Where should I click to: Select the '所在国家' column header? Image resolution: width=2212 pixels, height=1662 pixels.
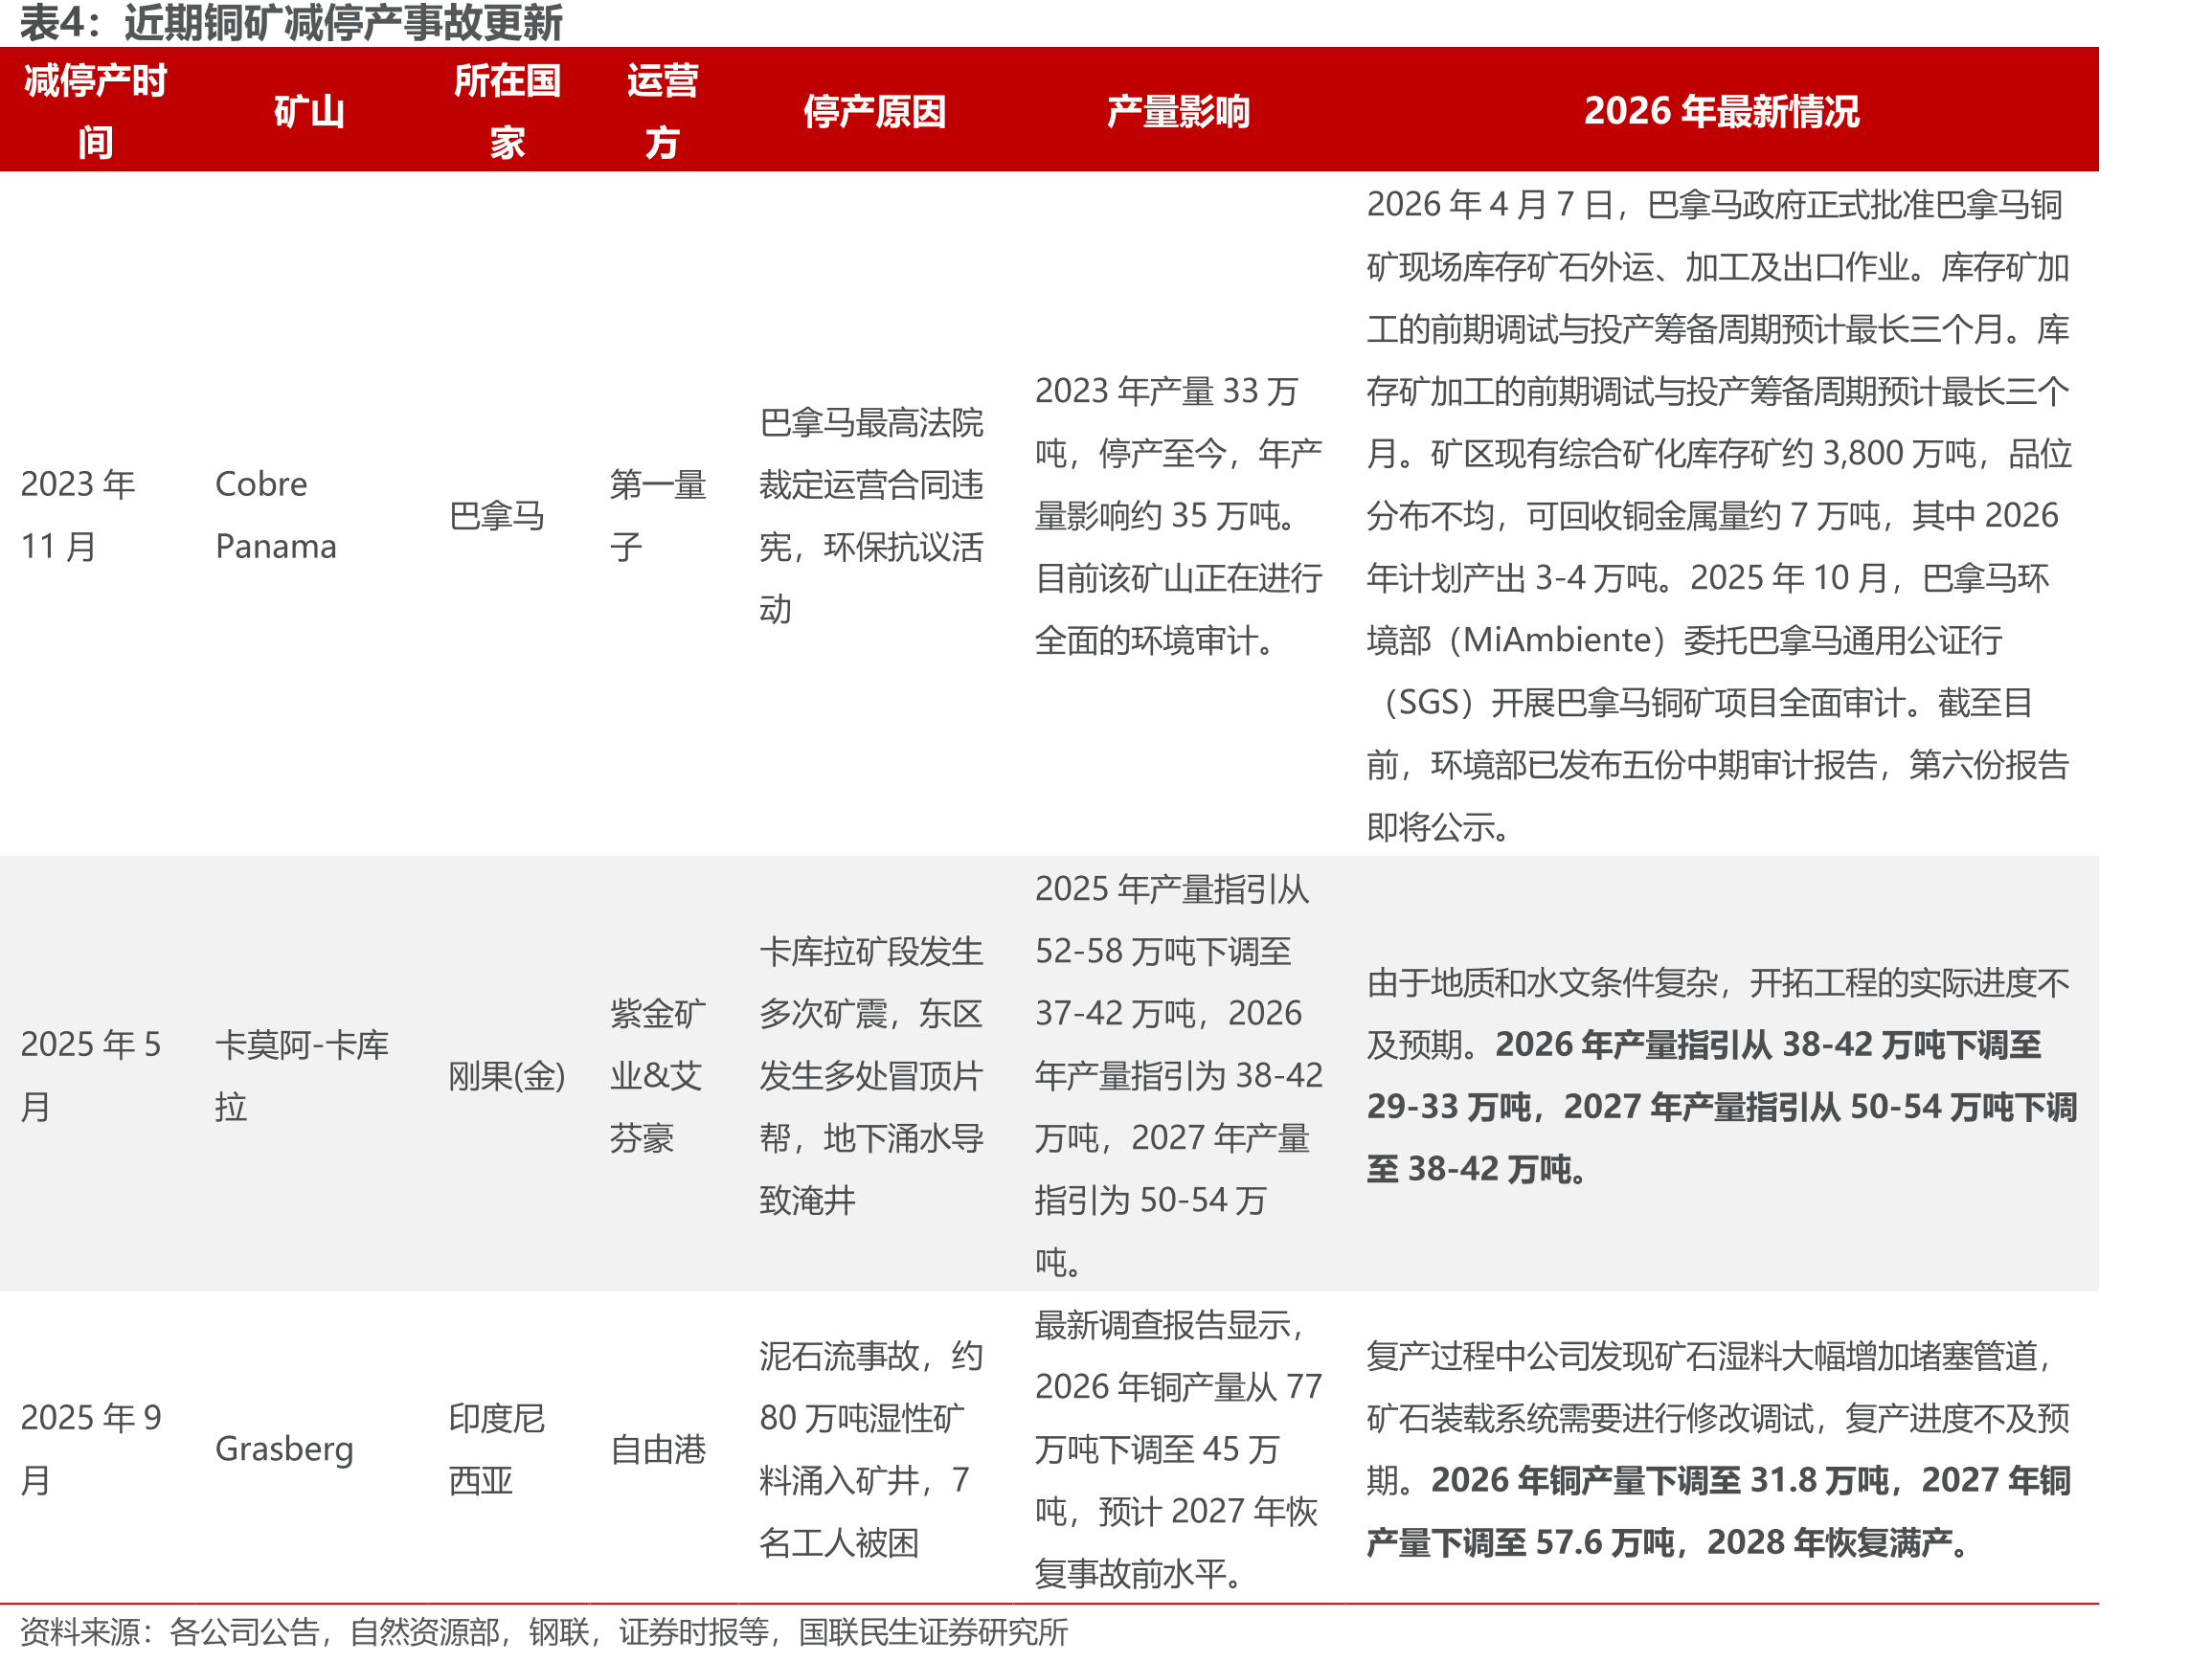(507, 111)
